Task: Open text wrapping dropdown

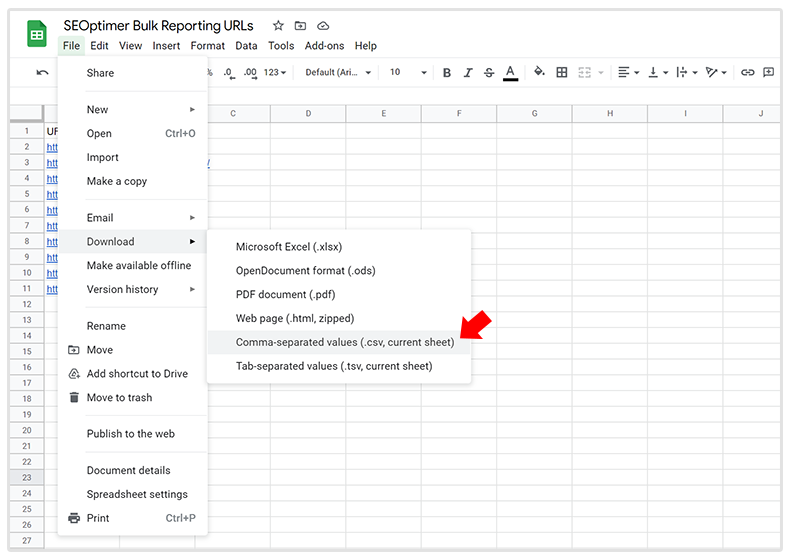Action: coord(687,73)
